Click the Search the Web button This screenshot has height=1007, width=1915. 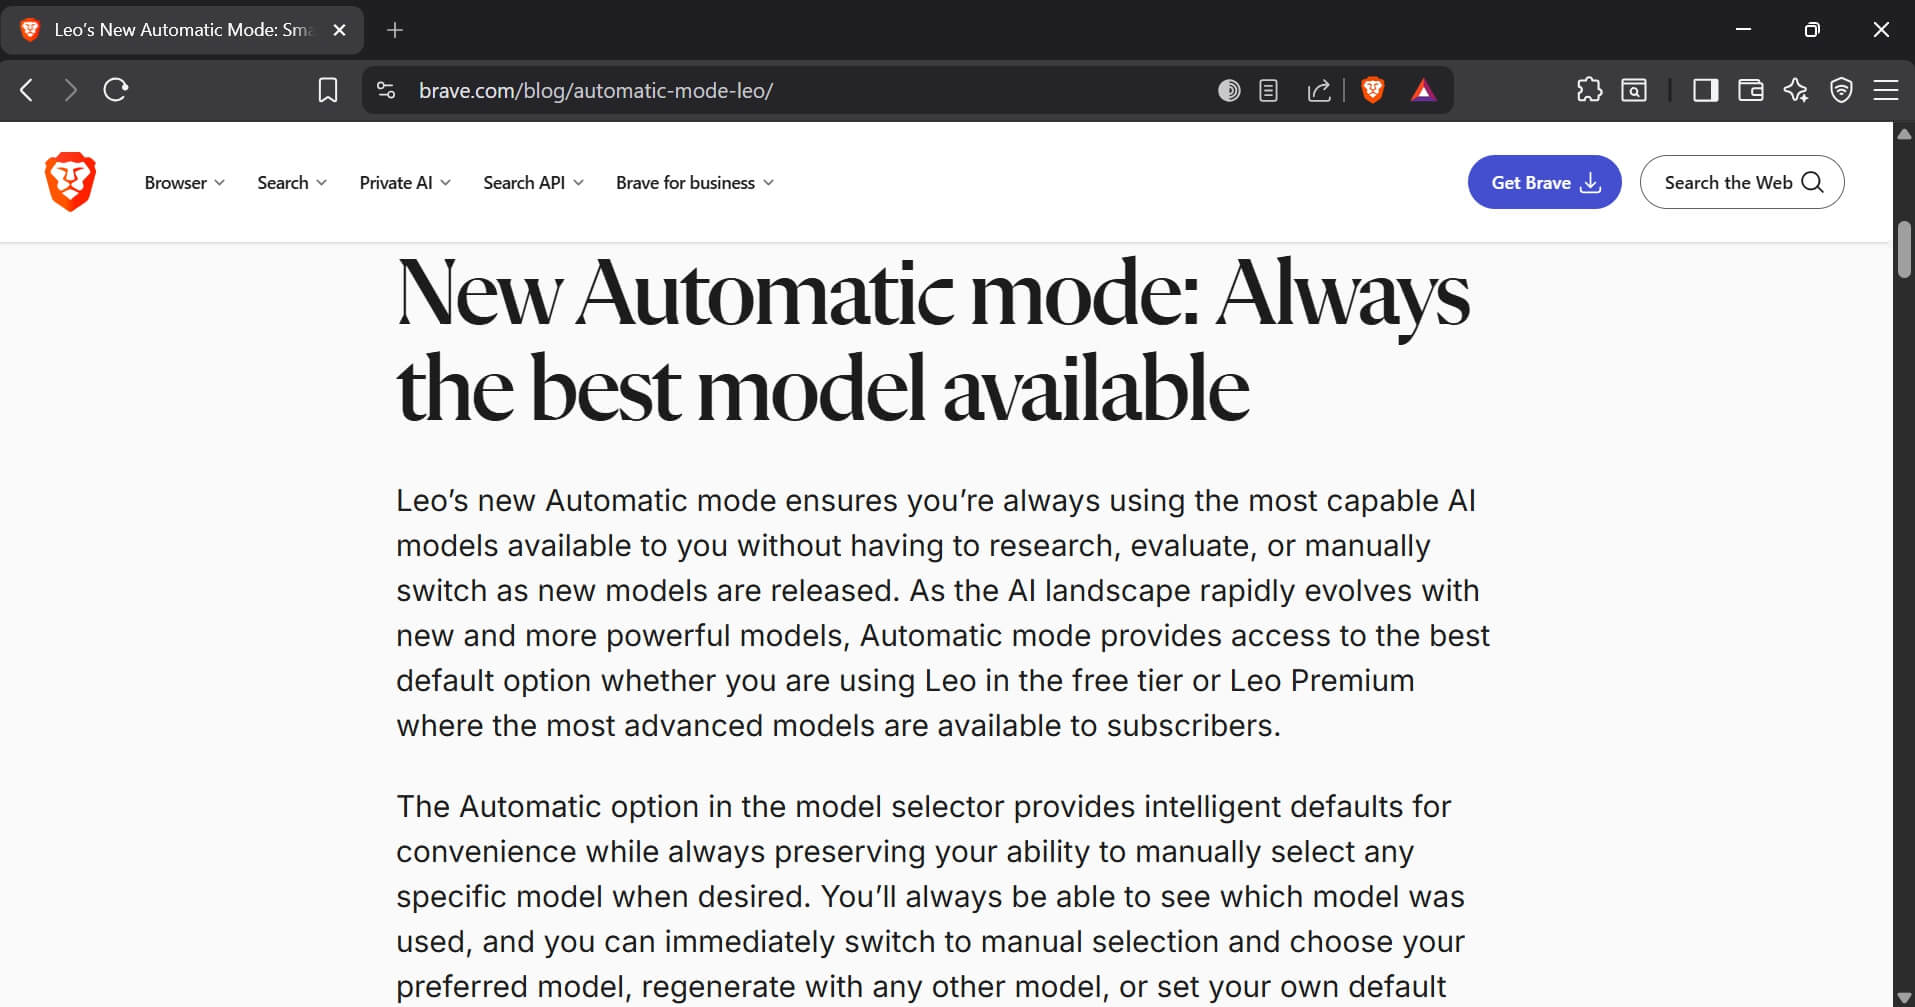coord(1741,182)
